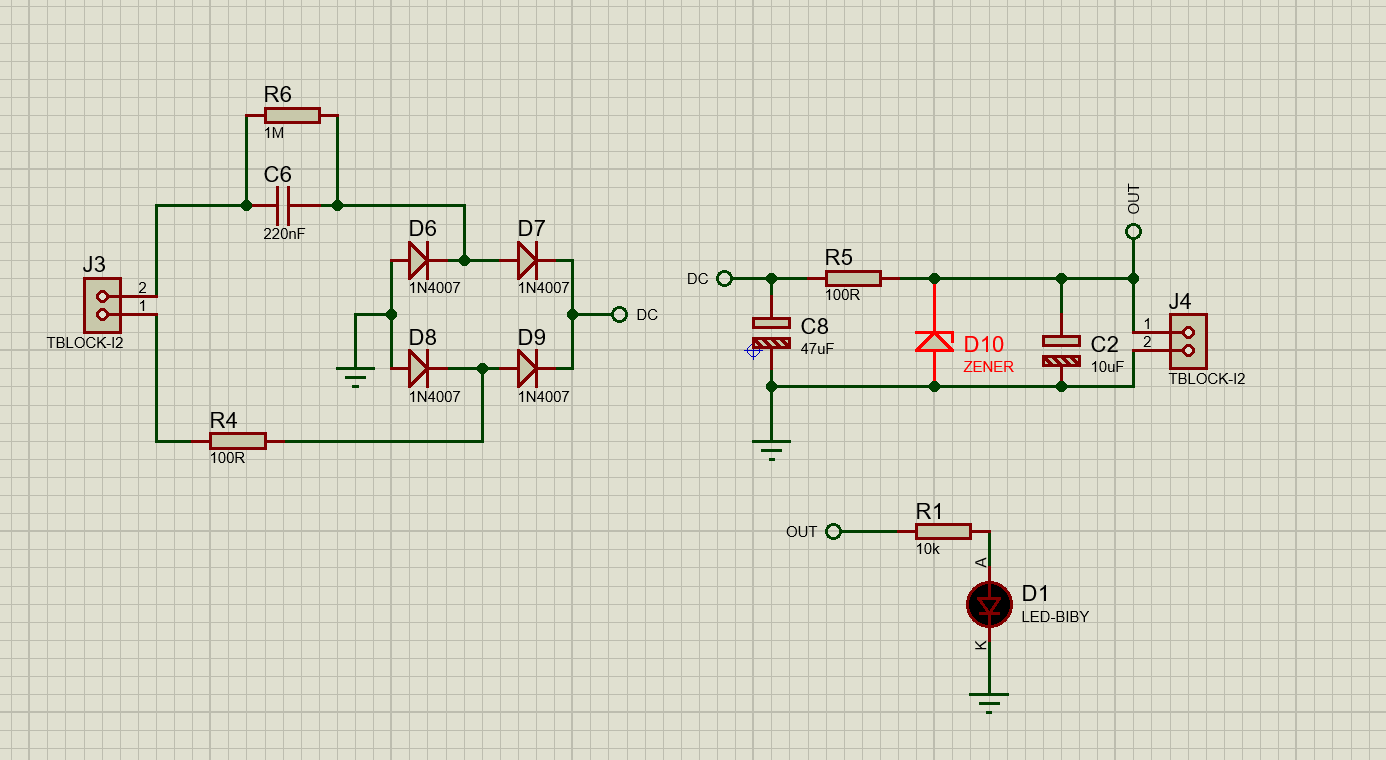1386x760 pixels.
Task: Click diode D7 symbol
Action: point(527,260)
